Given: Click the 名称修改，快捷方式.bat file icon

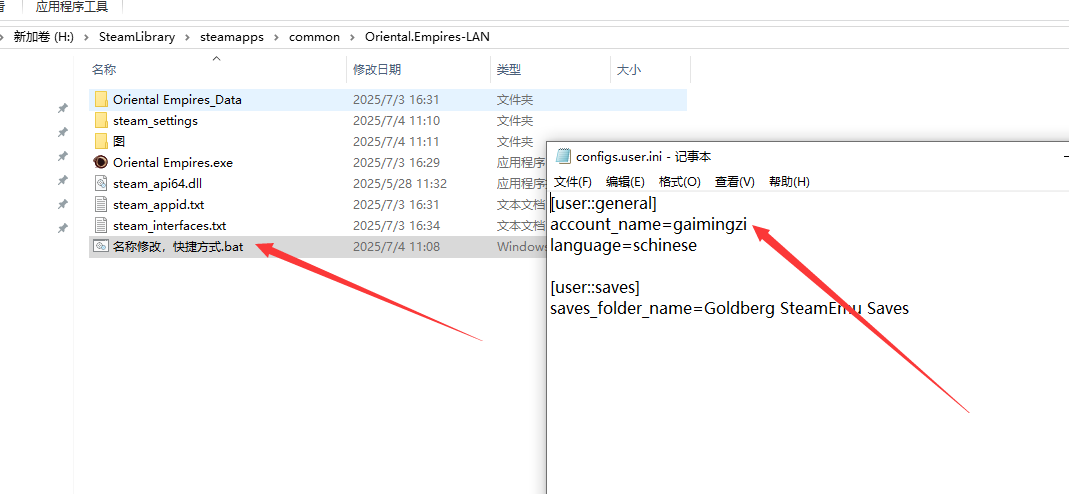Looking at the screenshot, I should pyautogui.click(x=100, y=247).
